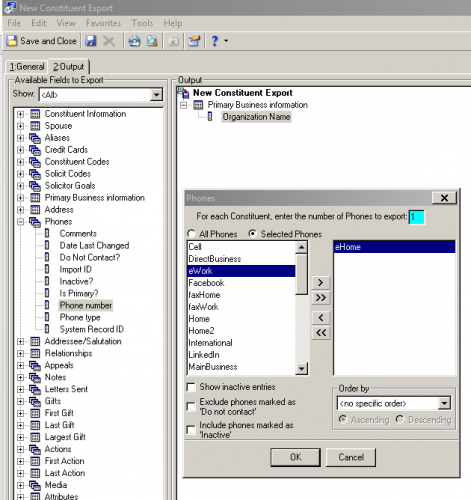Screen dimensions: 471x500
Task: Click the field icon beside Organization Name
Action: pyautogui.click(x=210, y=117)
